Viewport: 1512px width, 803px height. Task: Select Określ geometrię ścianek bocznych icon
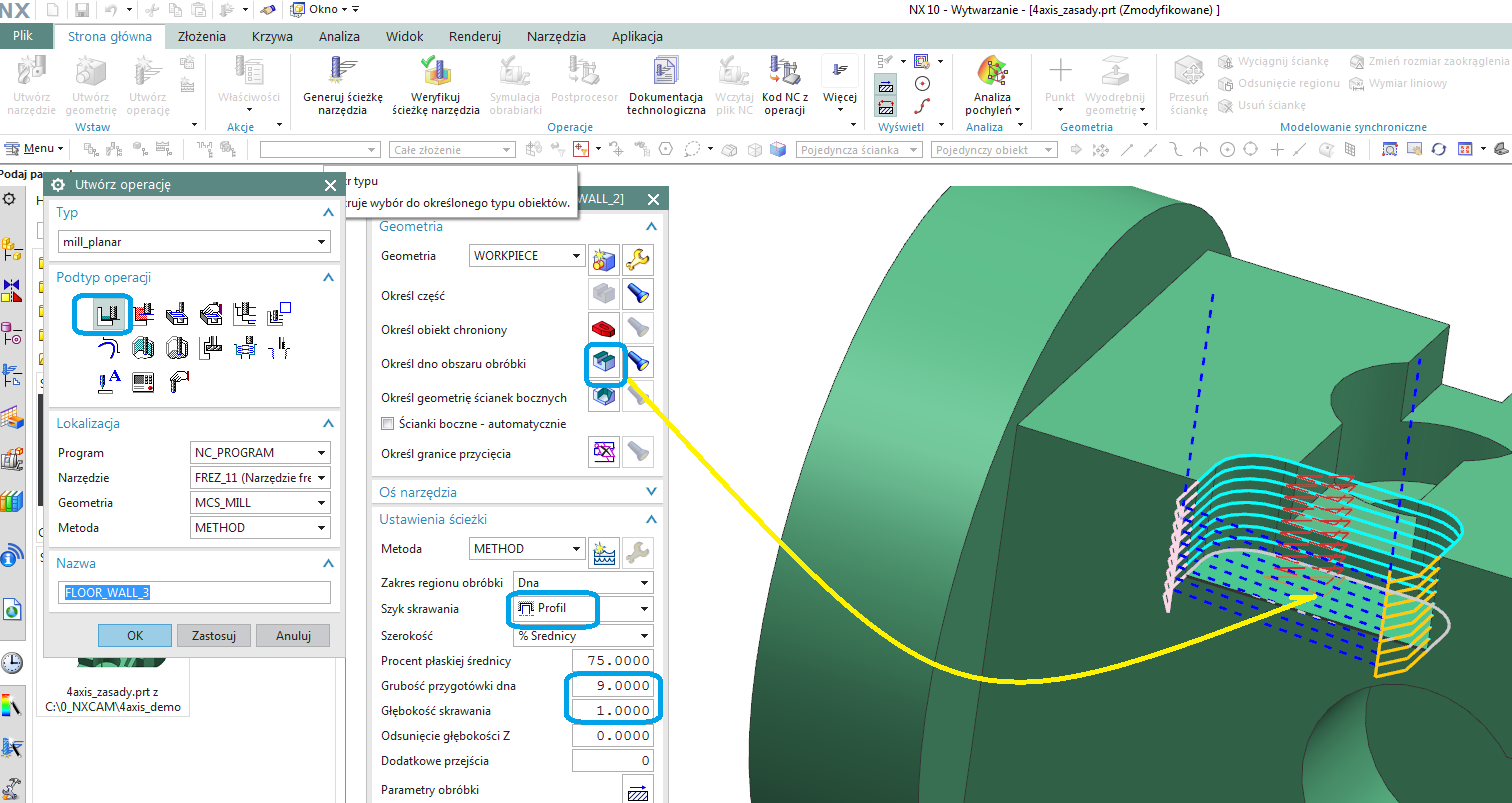click(603, 397)
